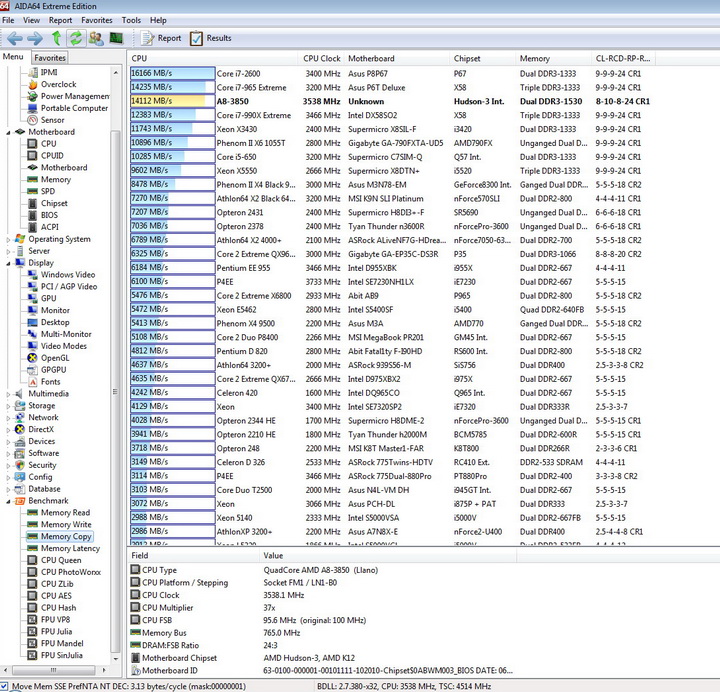
Task: Open the Tools menu
Action: point(131,20)
